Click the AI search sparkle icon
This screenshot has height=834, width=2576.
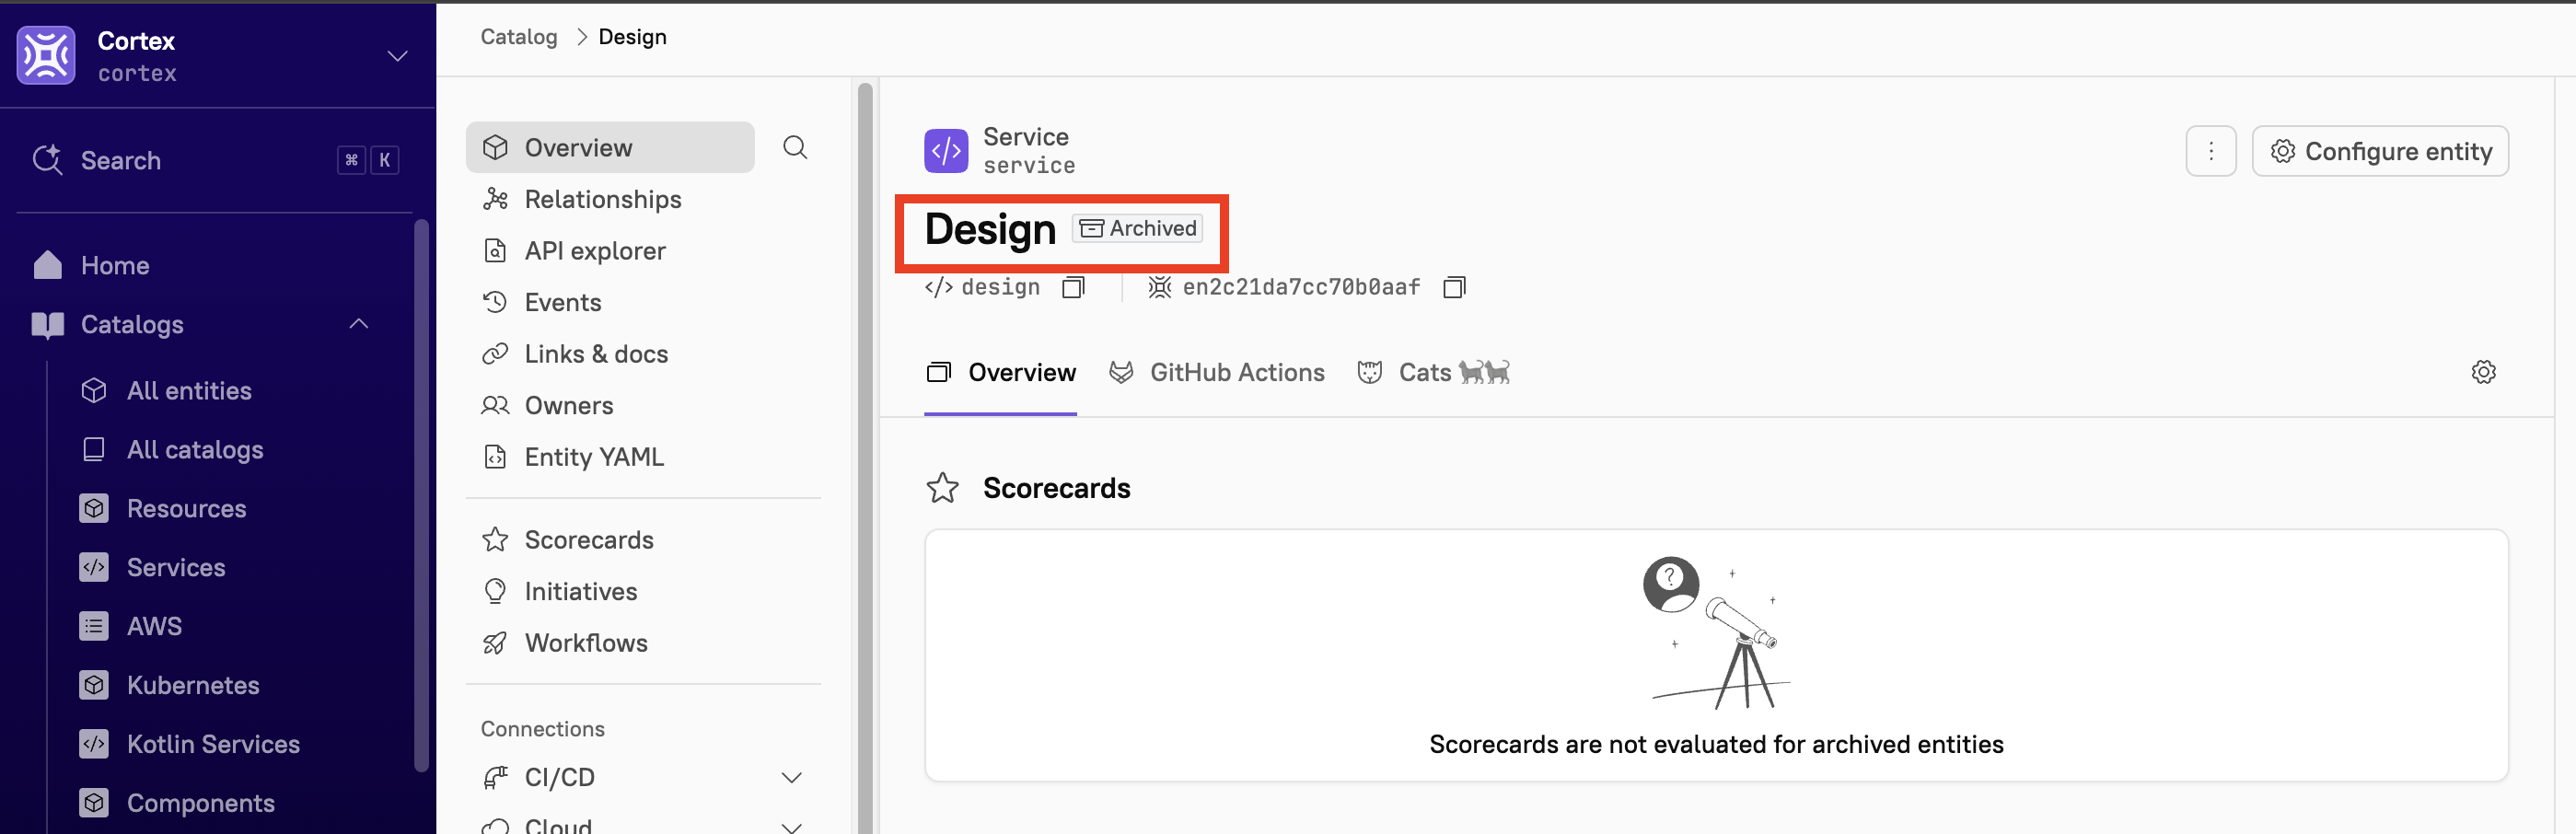[47, 159]
